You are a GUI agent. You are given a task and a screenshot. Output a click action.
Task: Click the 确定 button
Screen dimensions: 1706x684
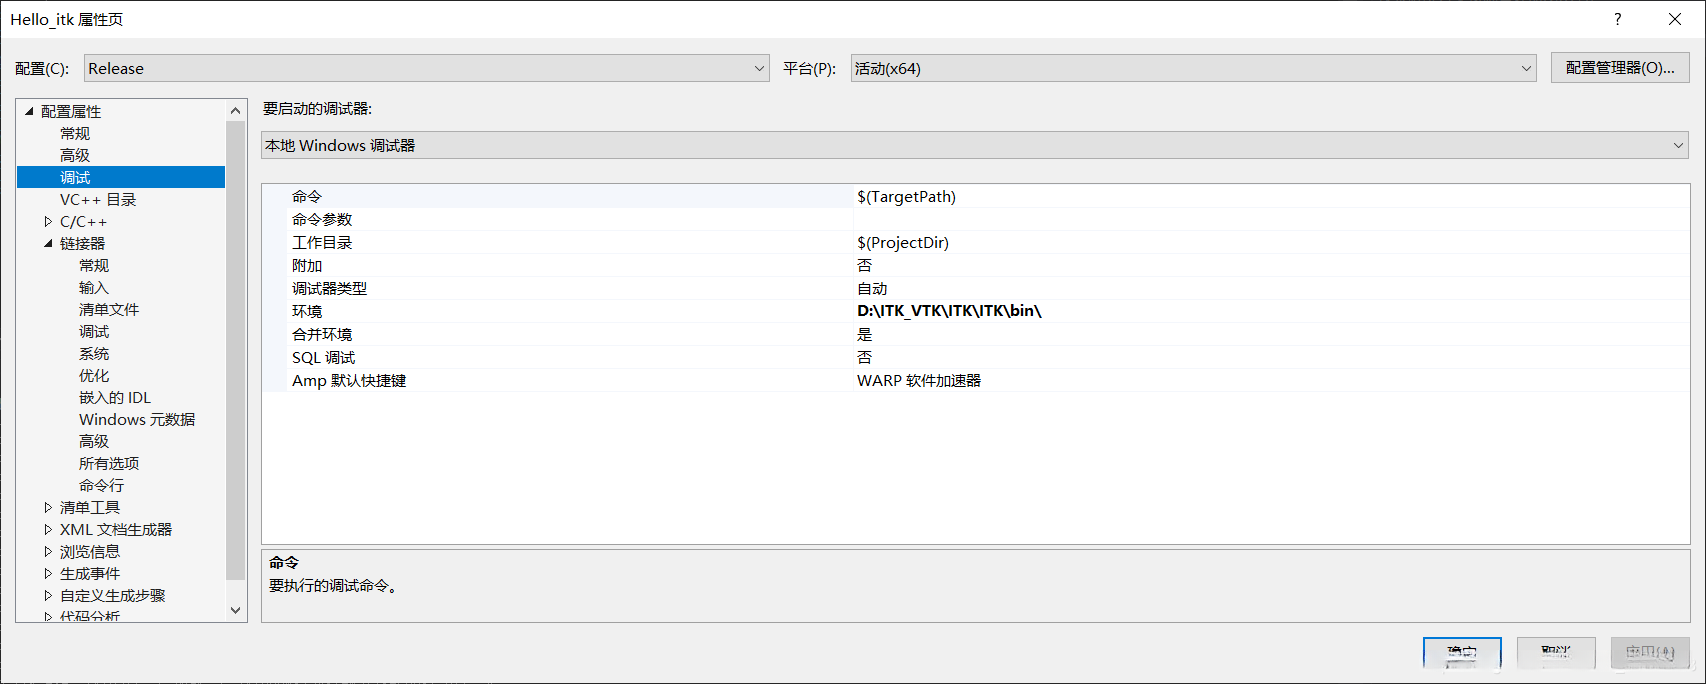click(1461, 653)
